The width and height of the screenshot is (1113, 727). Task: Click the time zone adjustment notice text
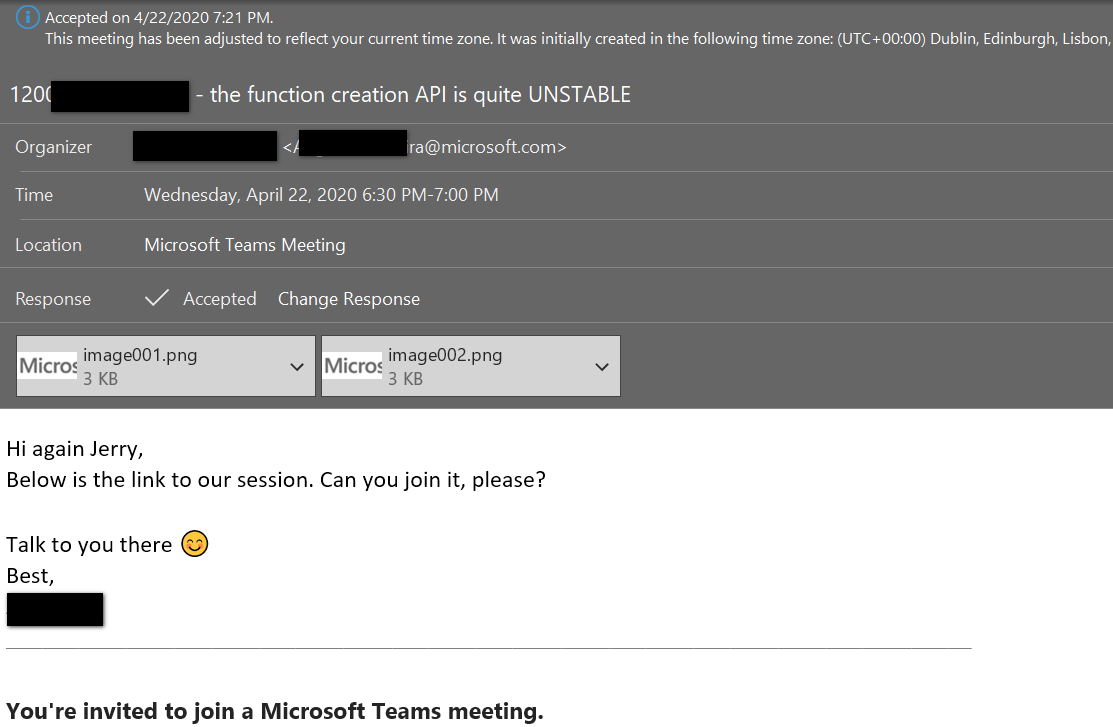point(579,39)
